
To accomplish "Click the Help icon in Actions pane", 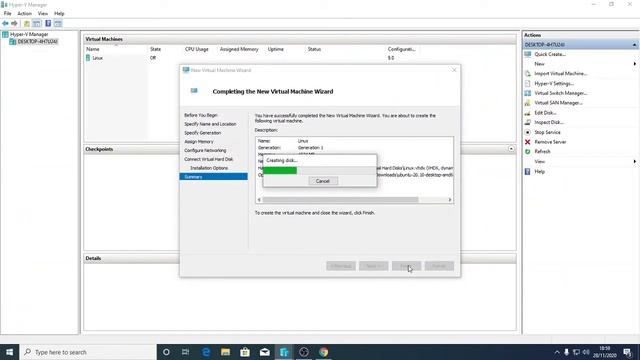I will (527, 172).
